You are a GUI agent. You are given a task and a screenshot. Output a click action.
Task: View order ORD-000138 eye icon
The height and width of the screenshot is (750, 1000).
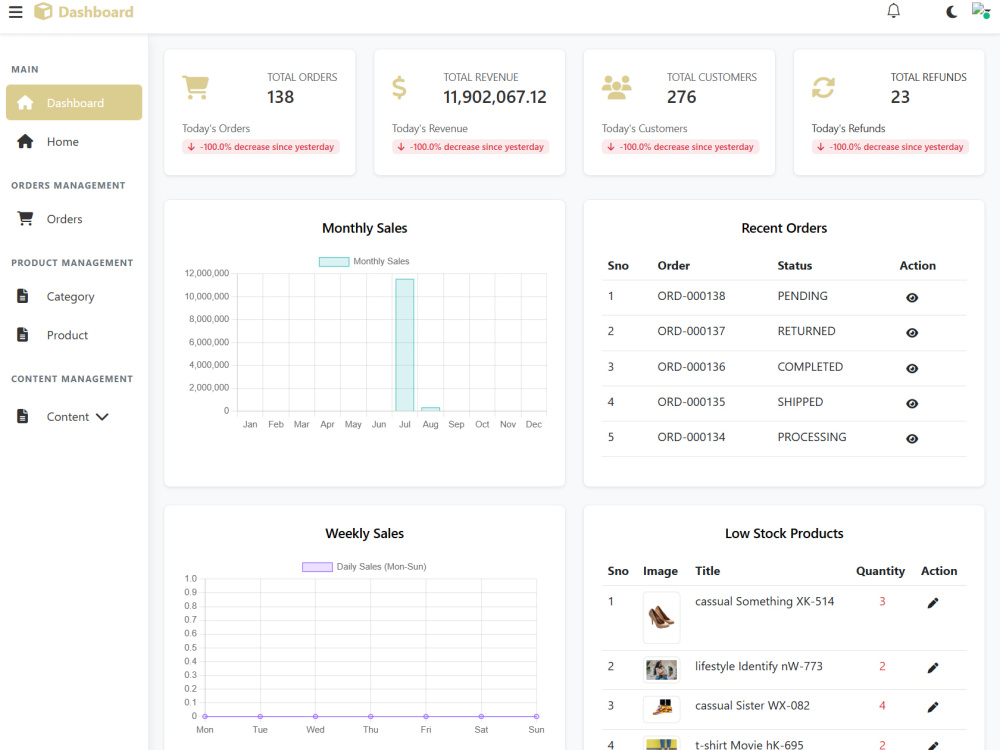(912, 298)
